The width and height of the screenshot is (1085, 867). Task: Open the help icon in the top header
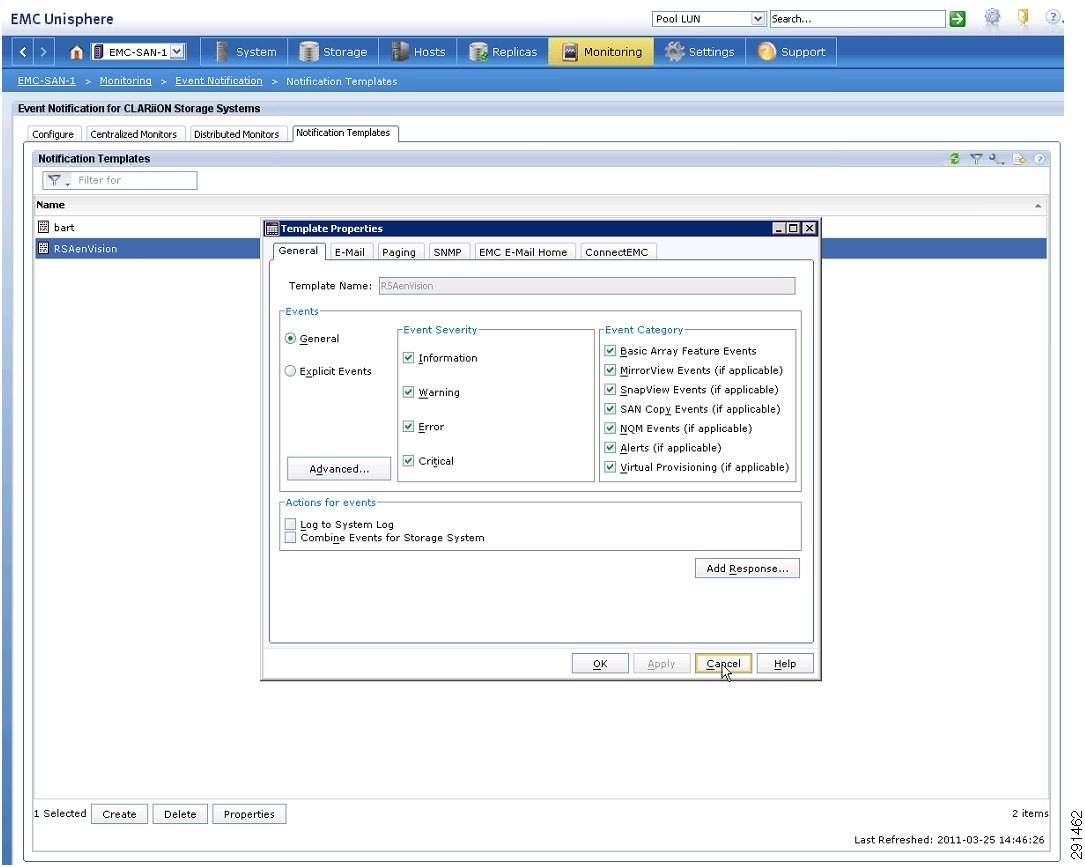[1052, 17]
